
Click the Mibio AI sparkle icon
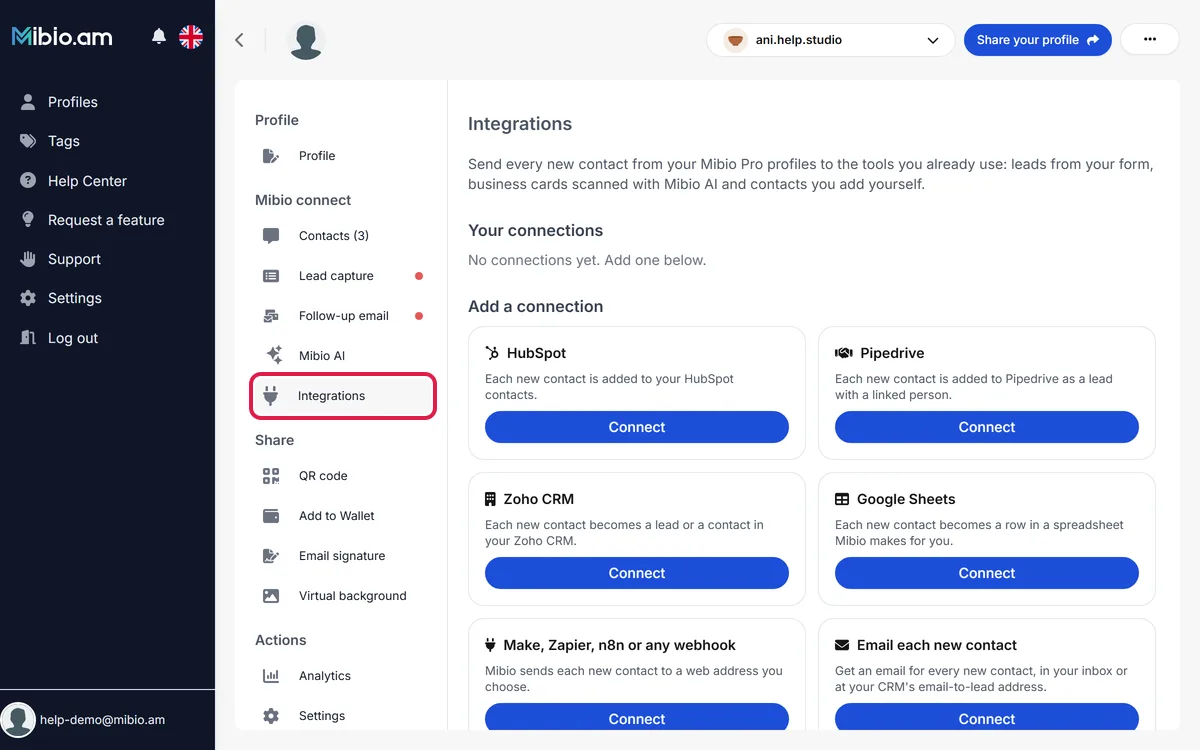point(273,355)
